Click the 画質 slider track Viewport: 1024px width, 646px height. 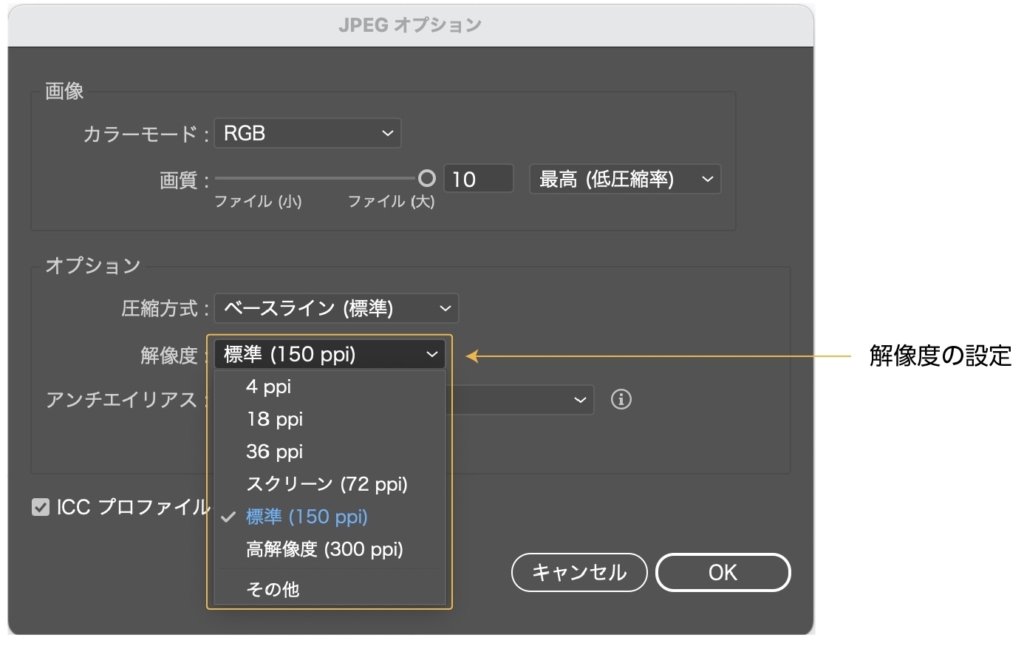[x=317, y=178]
